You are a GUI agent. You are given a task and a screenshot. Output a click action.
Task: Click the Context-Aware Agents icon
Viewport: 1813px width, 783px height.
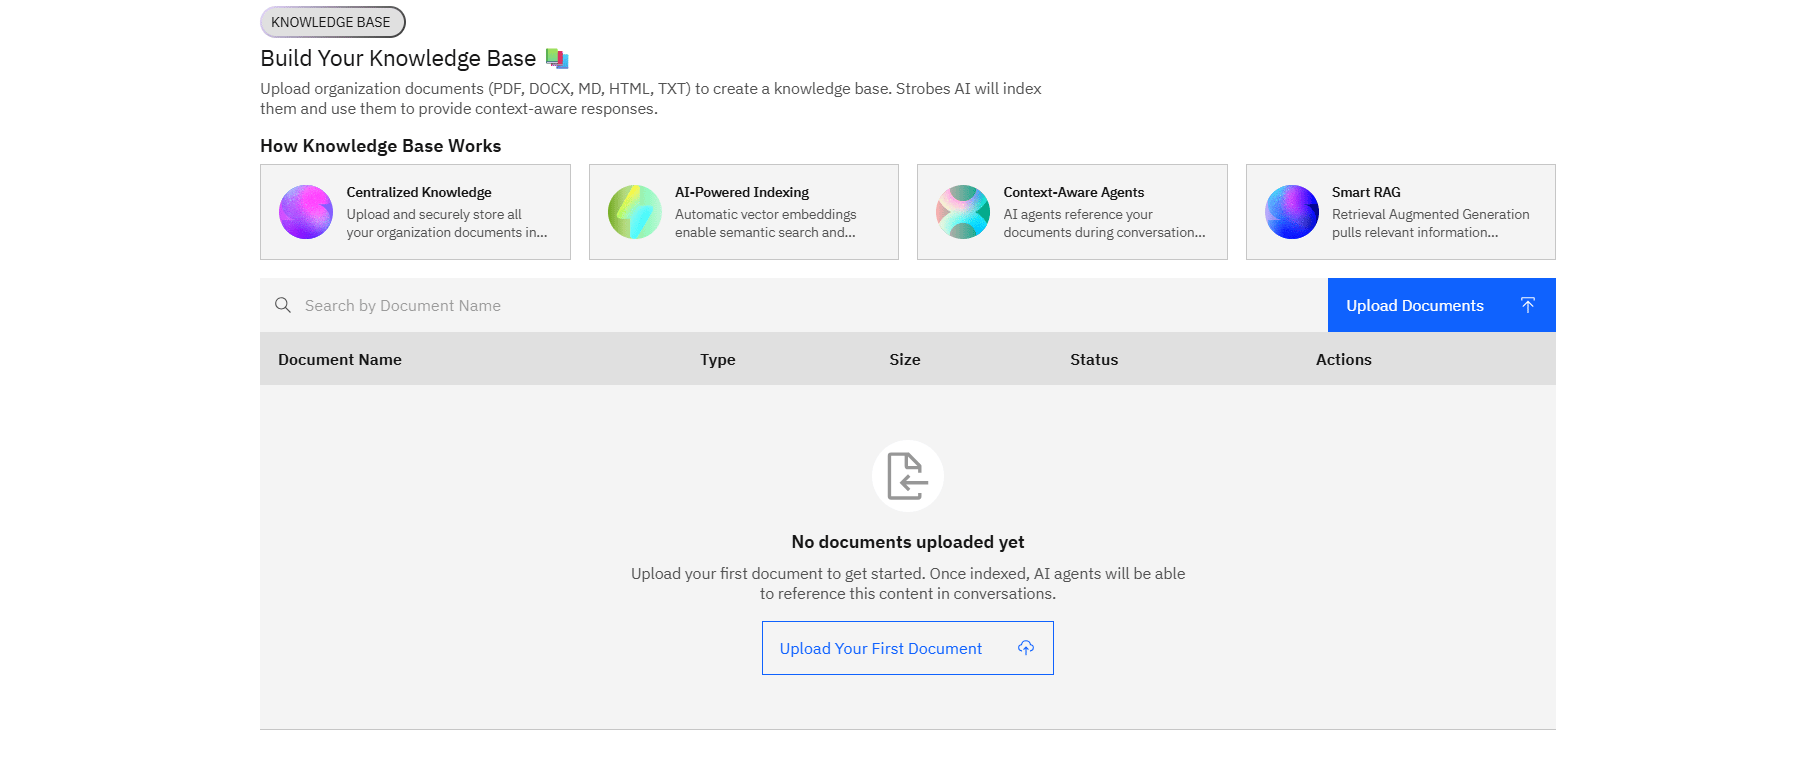[963, 212]
